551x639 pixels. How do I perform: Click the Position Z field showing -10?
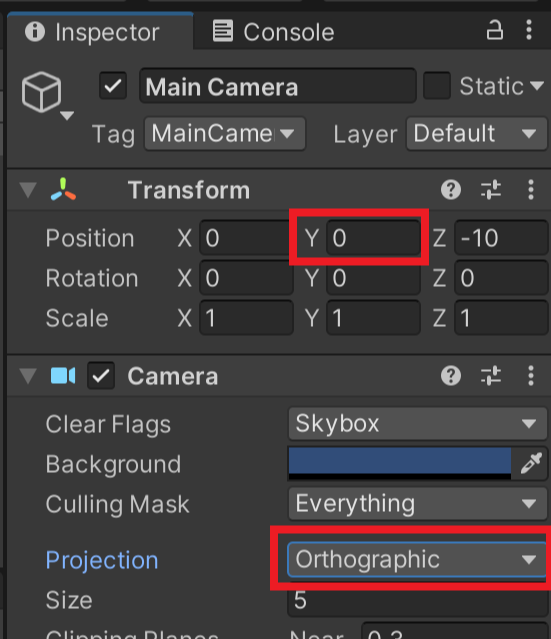[x=501, y=238]
